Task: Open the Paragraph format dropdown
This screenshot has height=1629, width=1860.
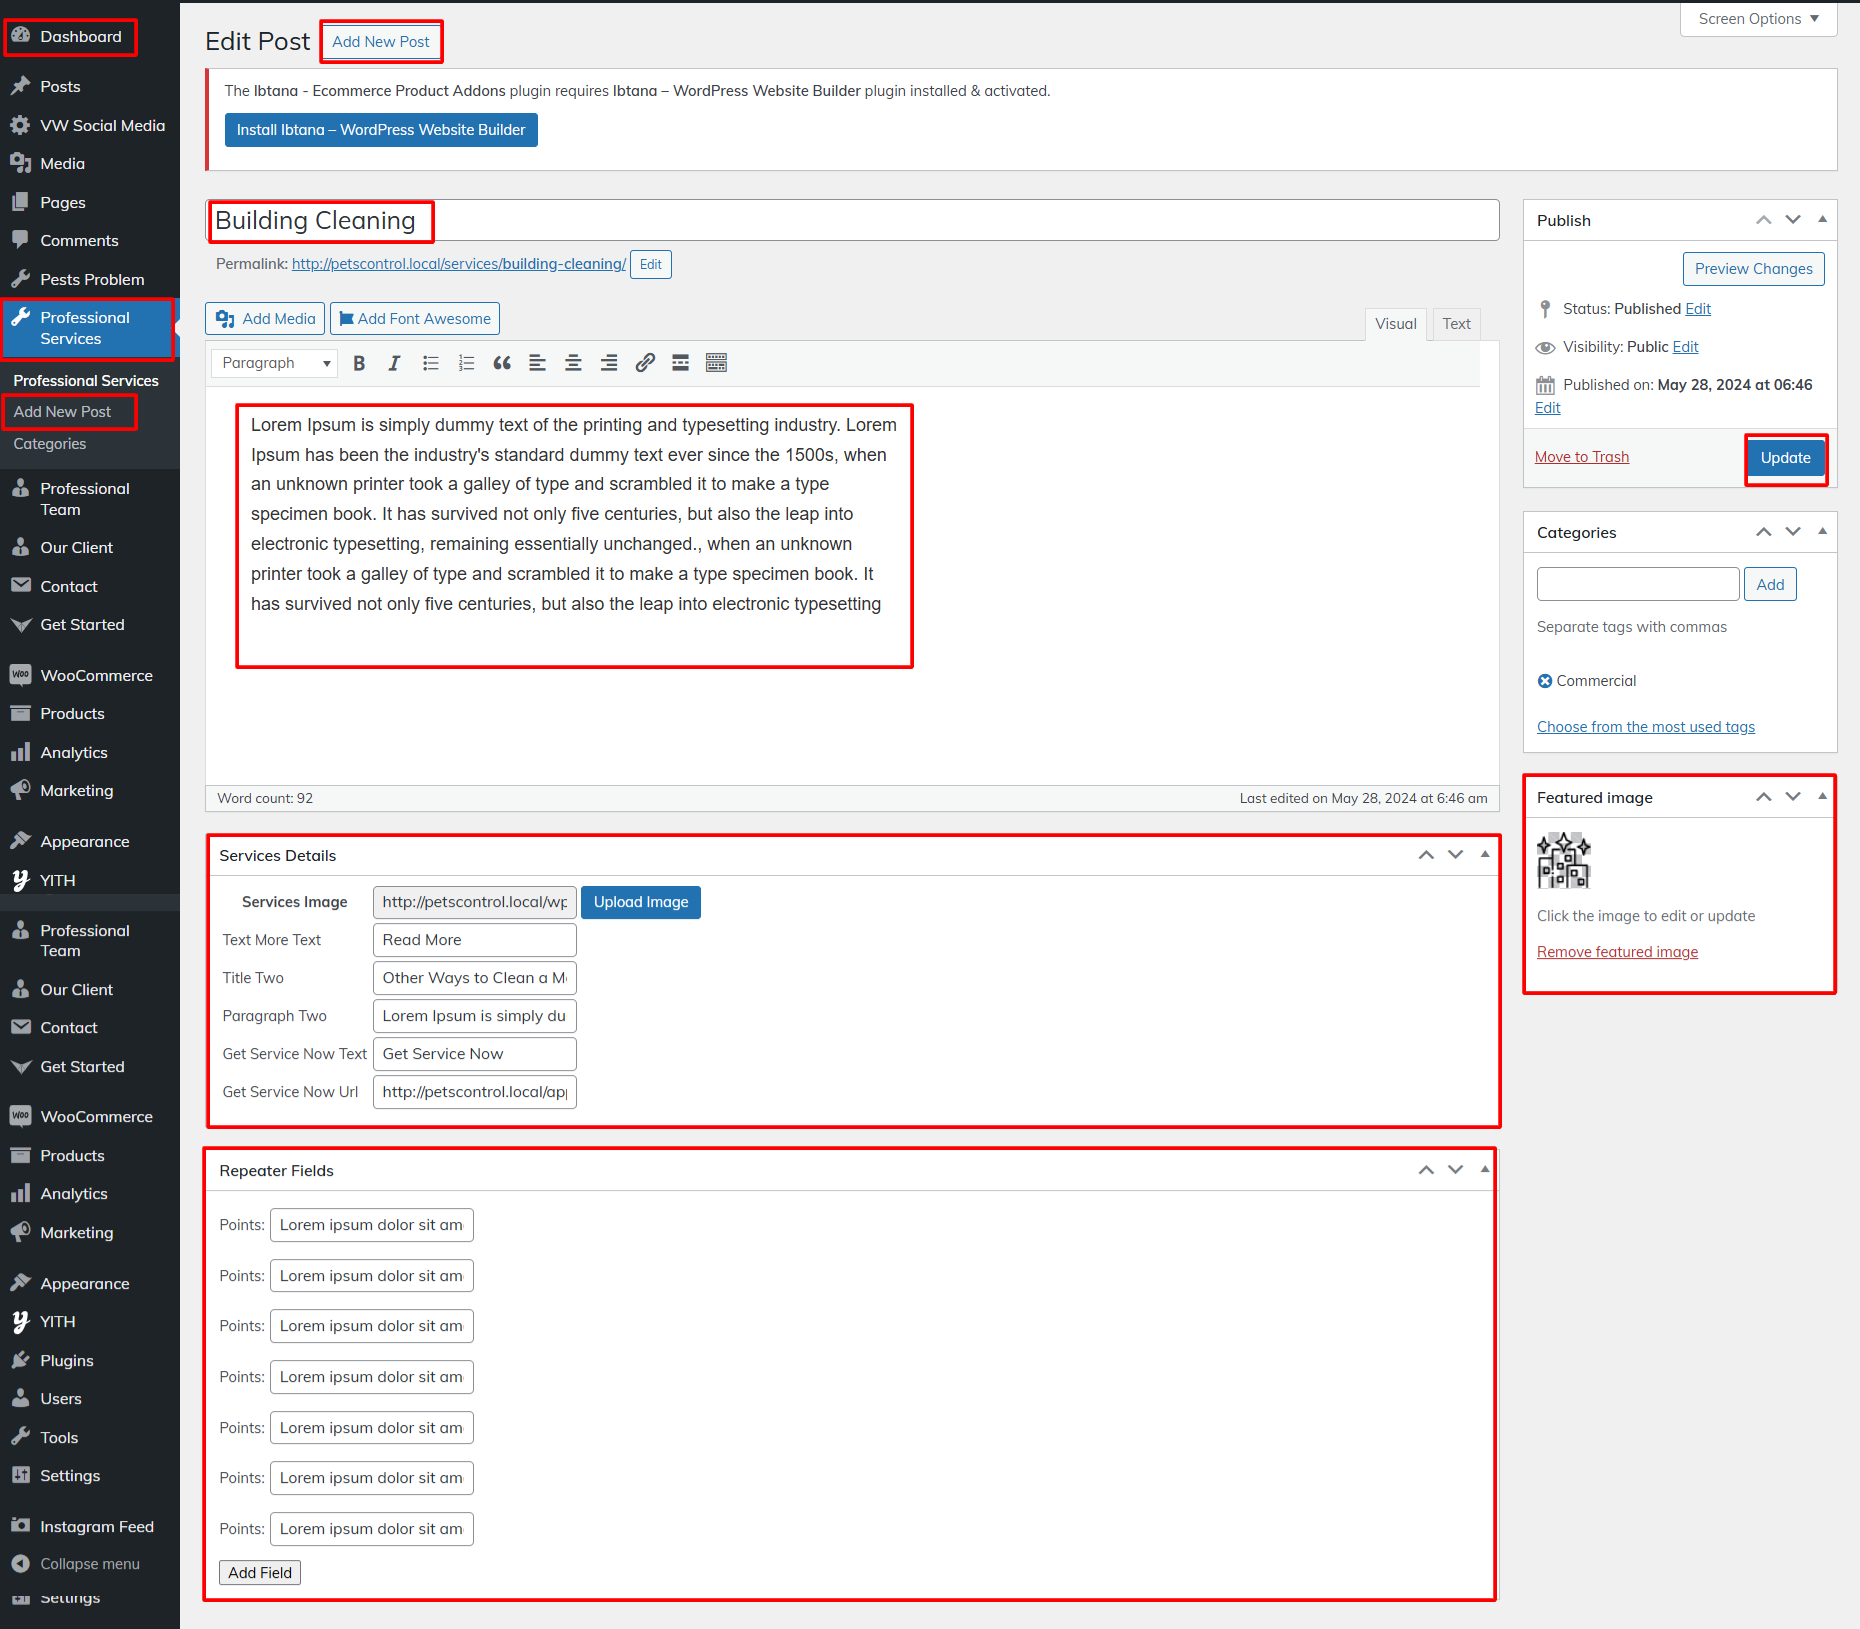Action: [x=275, y=363]
